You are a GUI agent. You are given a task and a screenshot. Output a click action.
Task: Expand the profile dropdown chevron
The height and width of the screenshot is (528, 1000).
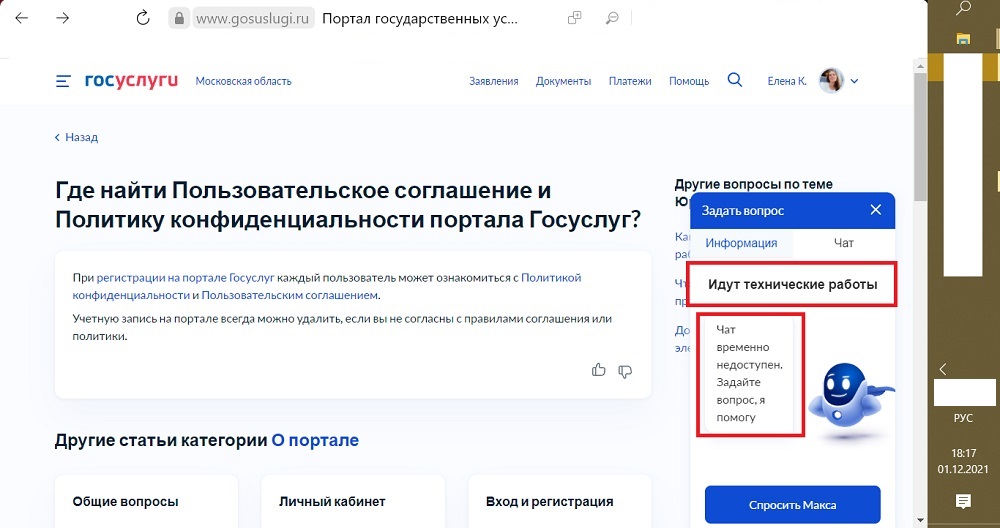click(x=855, y=81)
